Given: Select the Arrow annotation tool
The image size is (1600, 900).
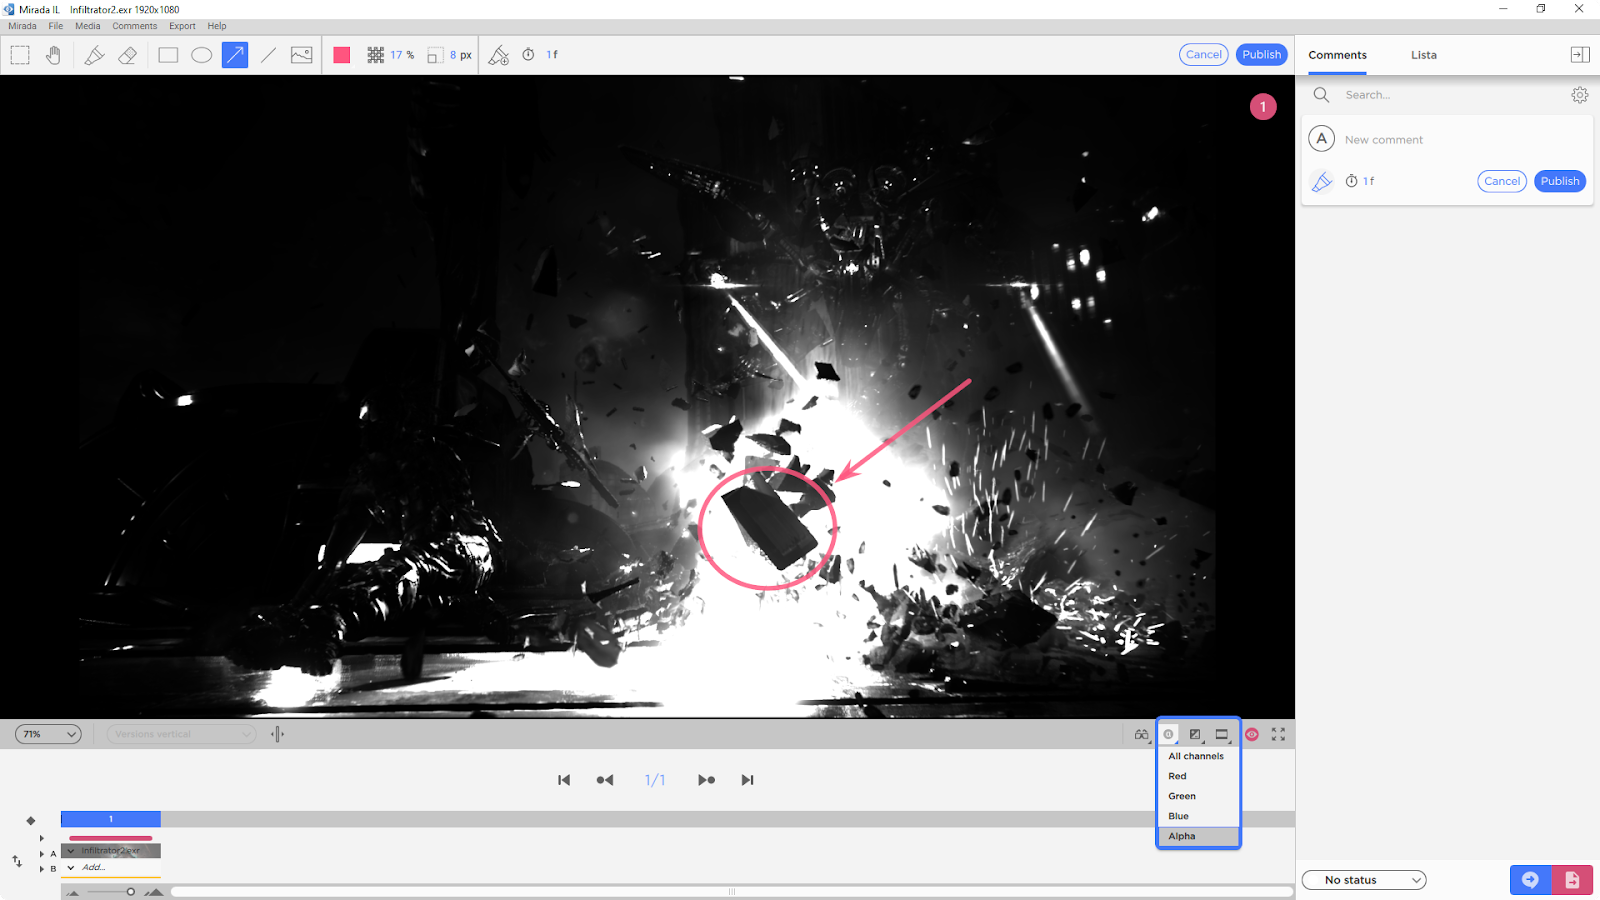Looking at the screenshot, I should tap(235, 55).
